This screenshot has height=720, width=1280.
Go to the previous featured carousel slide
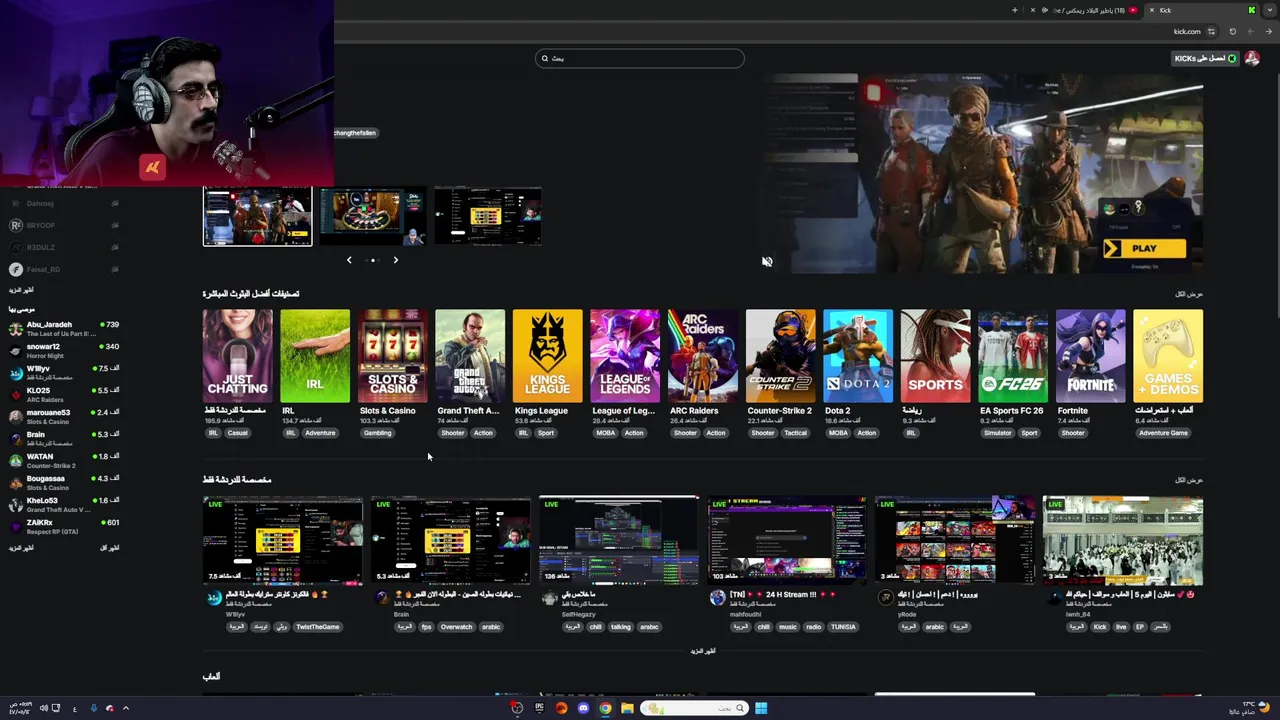click(x=349, y=260)
